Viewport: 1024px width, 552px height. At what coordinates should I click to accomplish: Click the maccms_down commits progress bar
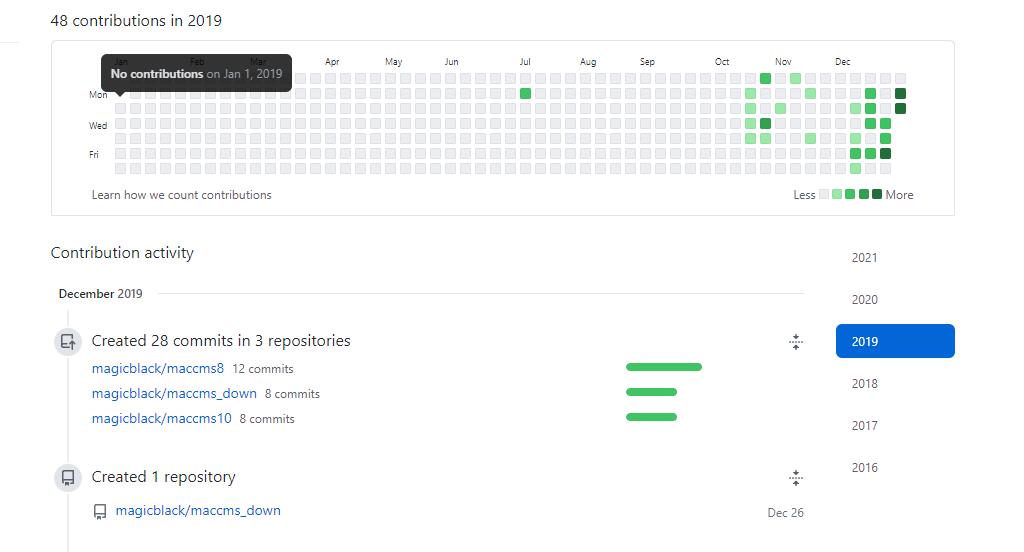(651, 392)
